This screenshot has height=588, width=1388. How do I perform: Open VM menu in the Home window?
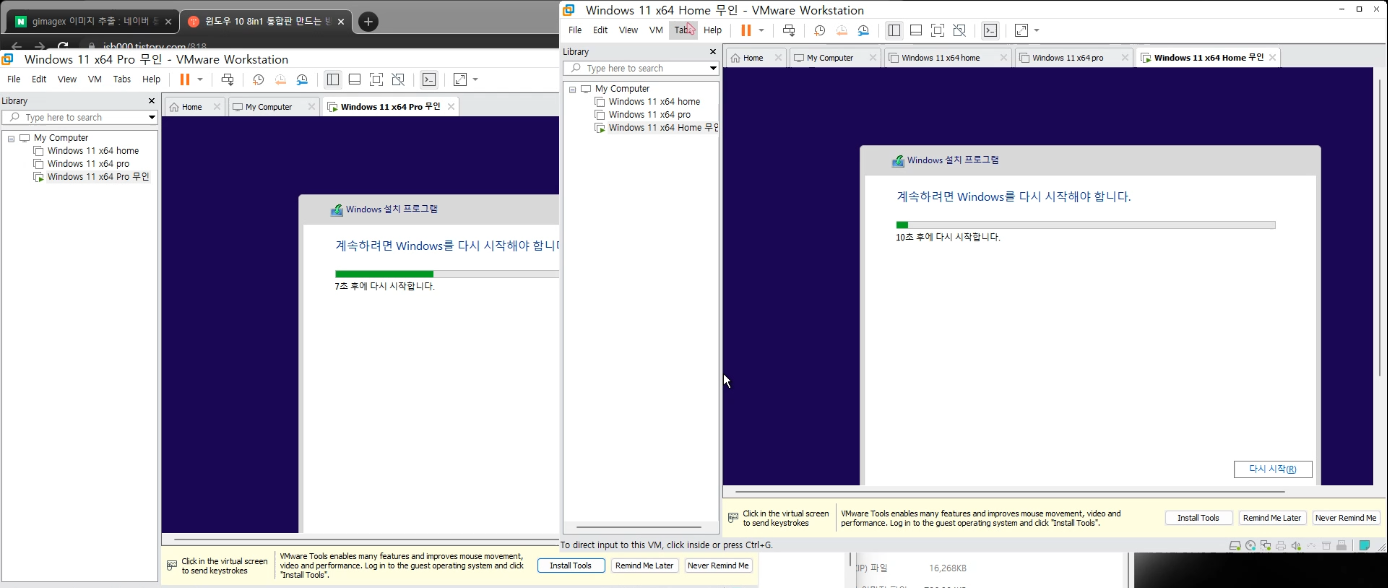point(656,30)
